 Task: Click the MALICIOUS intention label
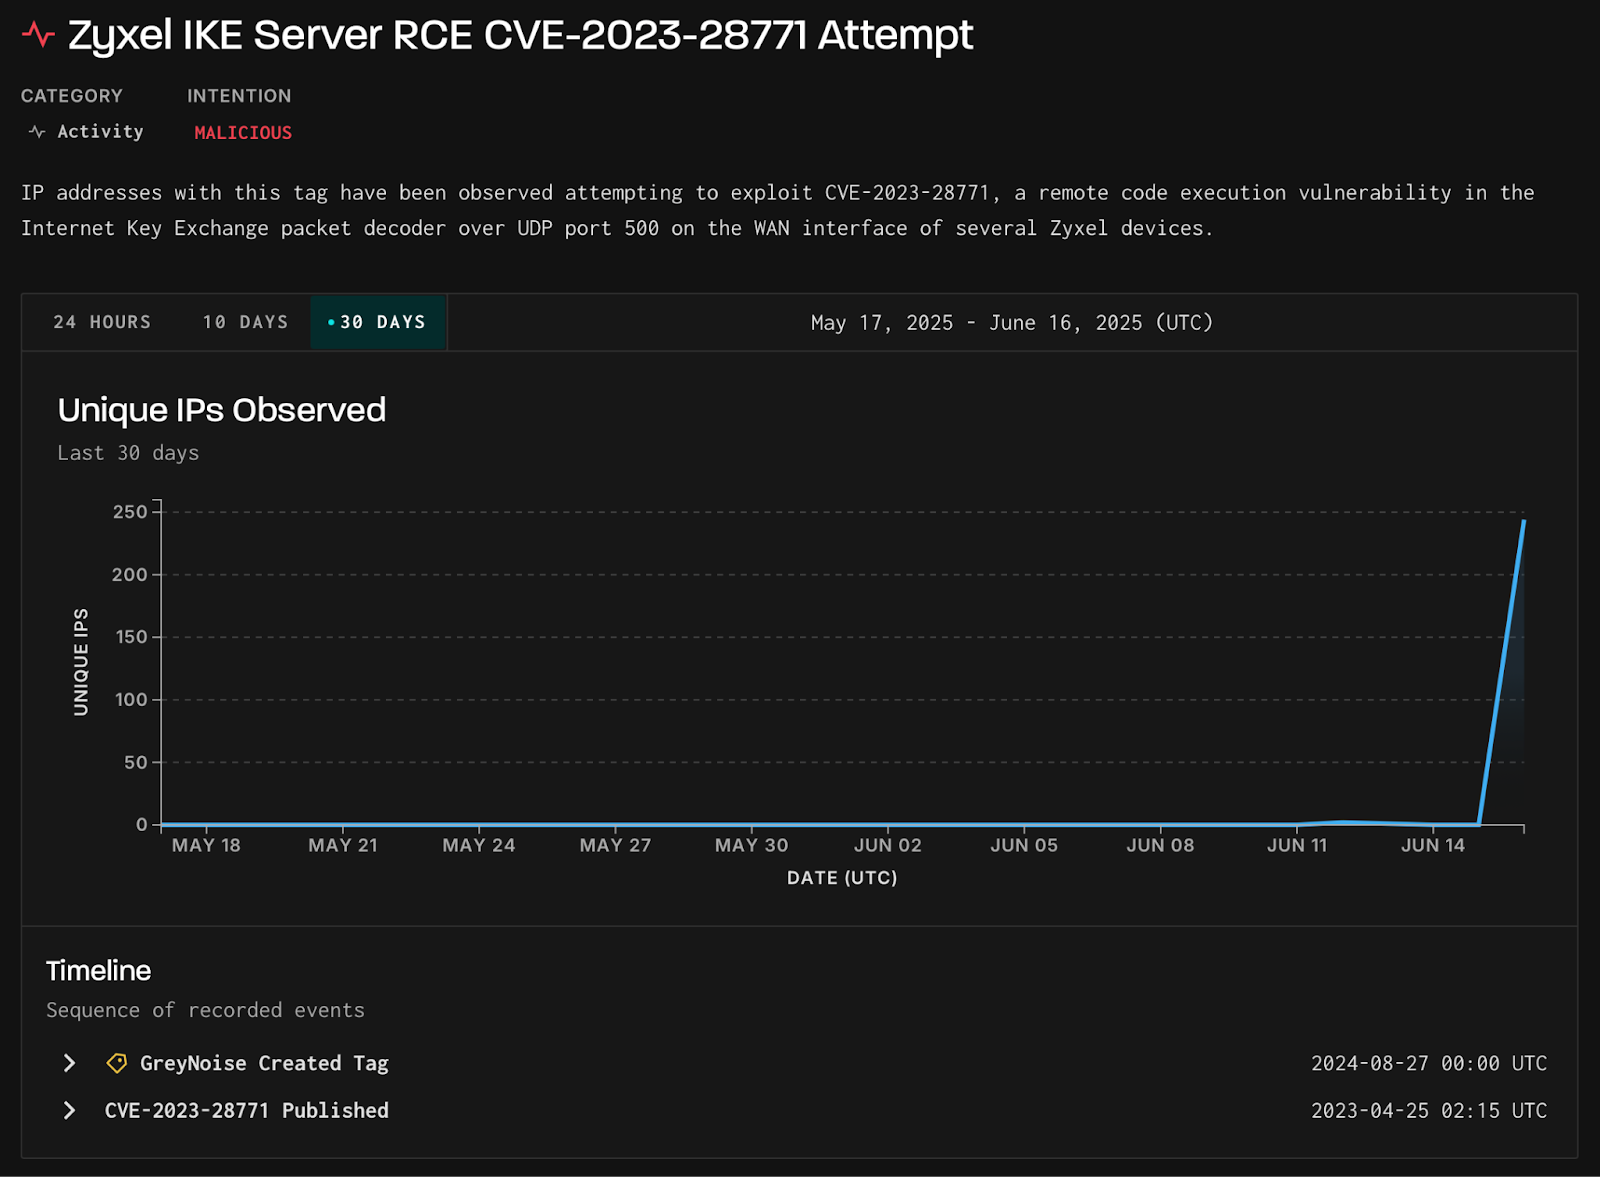[x=242, y=132]
